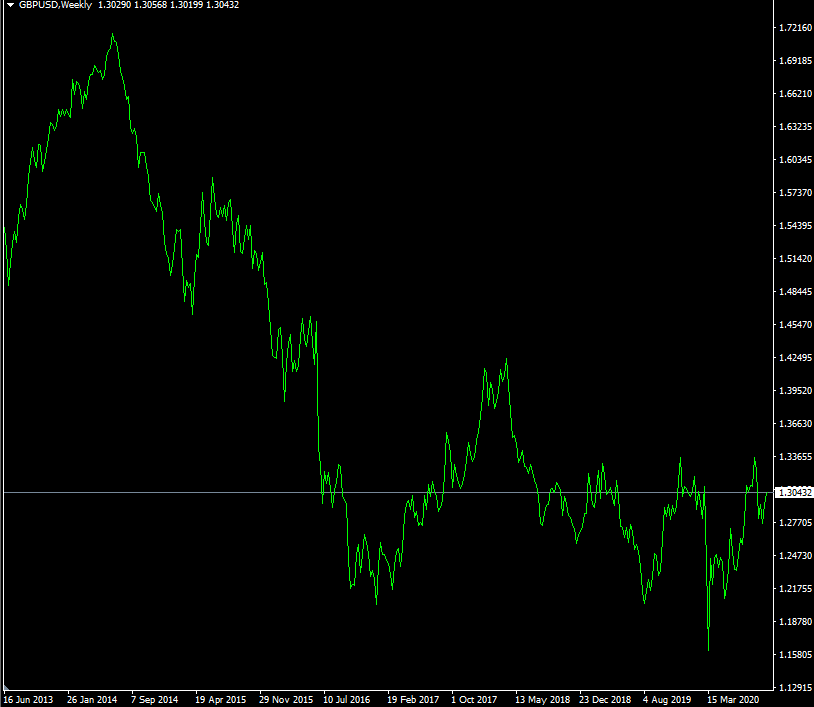Click the 1.12915 price axis label
Screen dimensions: 814x707
(x=794, y=688)
